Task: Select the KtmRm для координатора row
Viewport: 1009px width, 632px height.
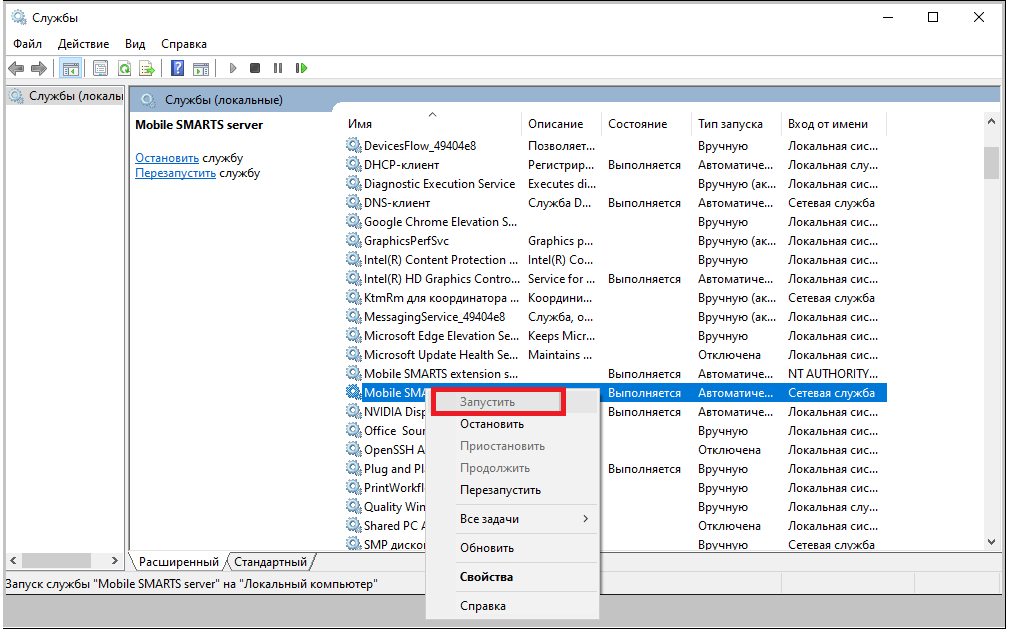Action: click(x=616, y=298)
